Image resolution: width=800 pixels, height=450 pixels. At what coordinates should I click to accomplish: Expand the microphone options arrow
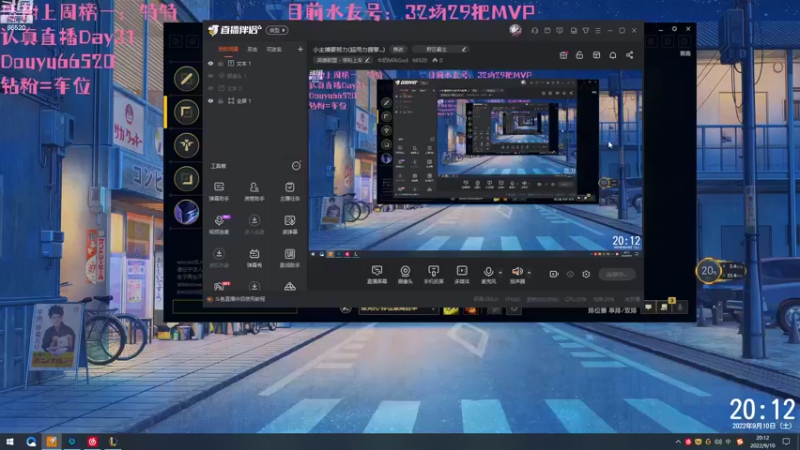pyautogui.click(x=500, y=272)
